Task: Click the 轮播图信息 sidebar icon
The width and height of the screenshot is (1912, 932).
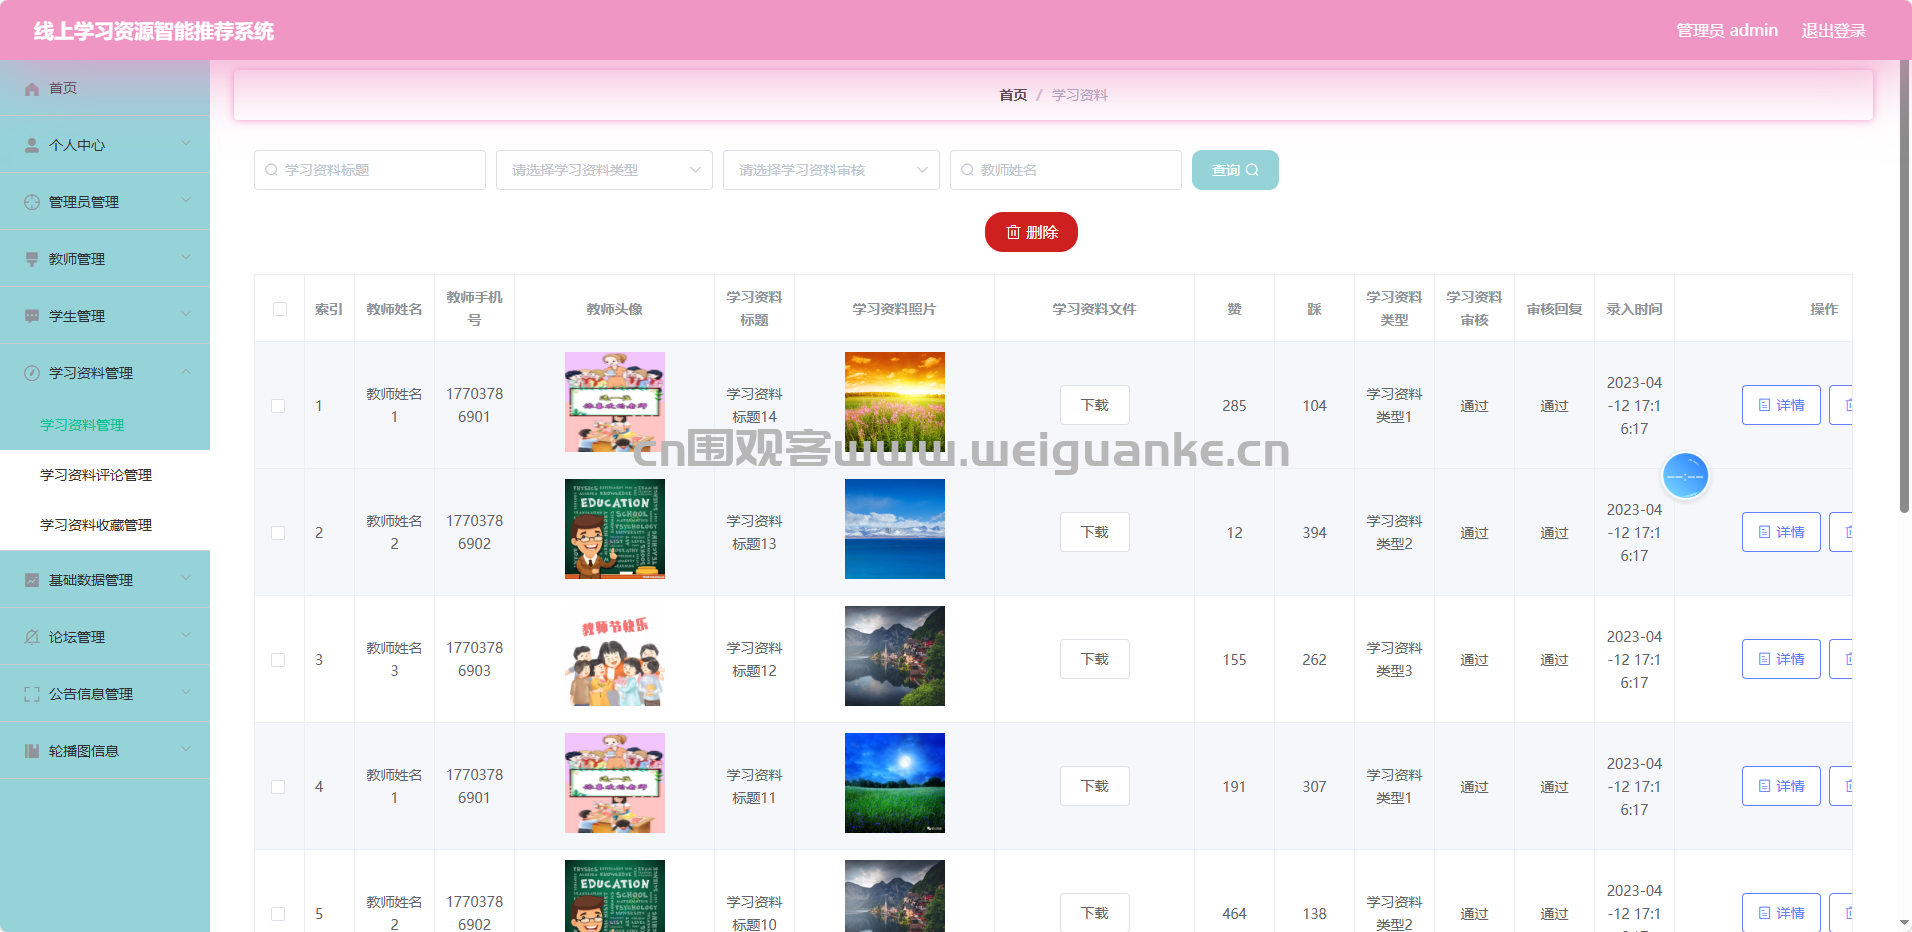Action: coord(32,751)
